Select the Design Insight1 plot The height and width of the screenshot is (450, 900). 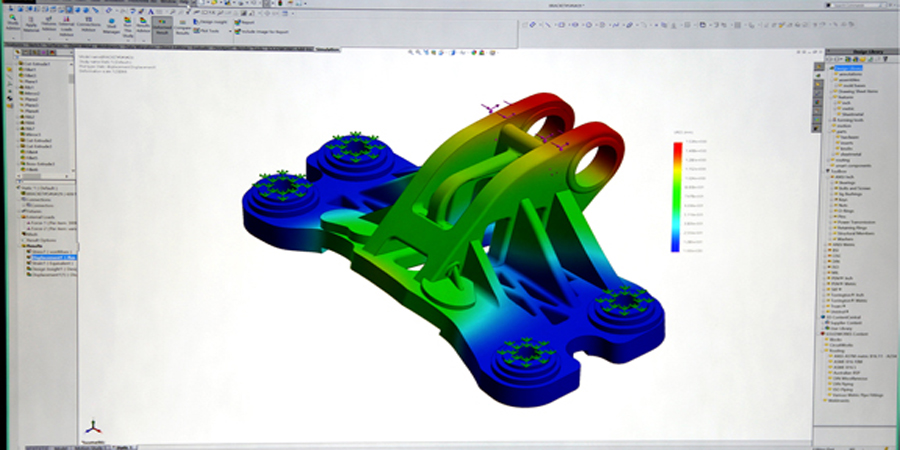pos(51,269)
